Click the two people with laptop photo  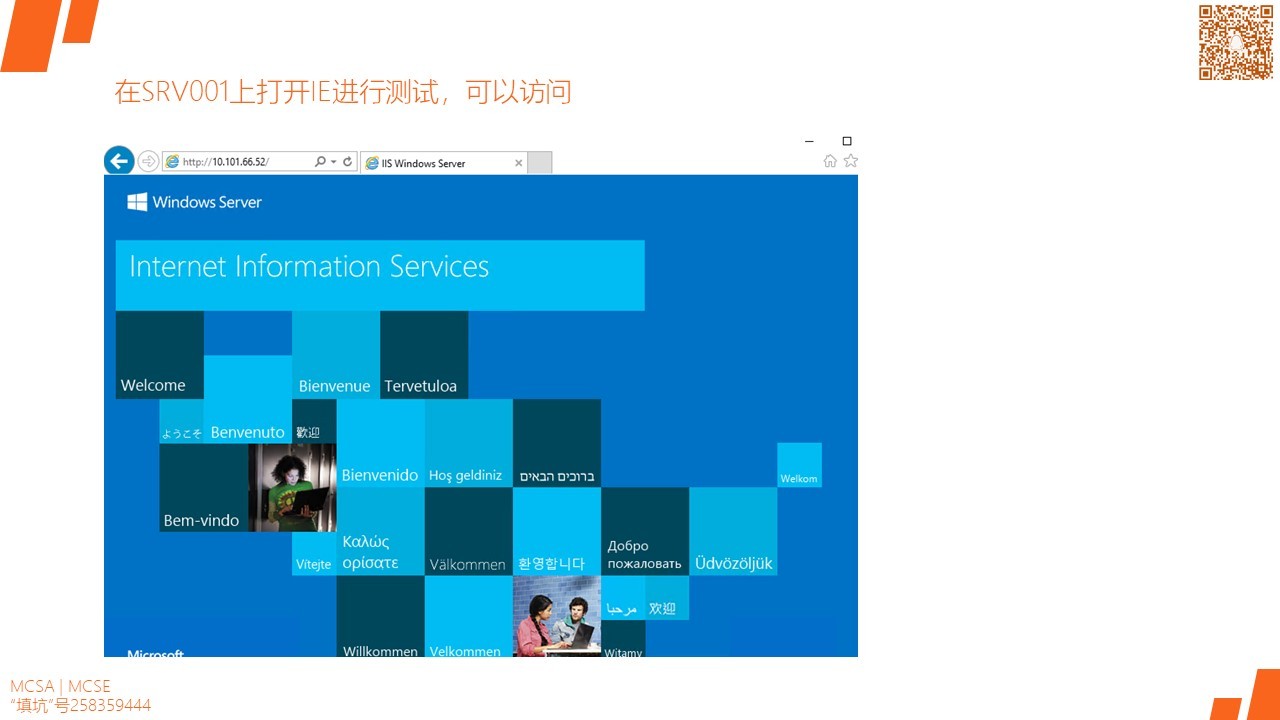coord(557,616)
